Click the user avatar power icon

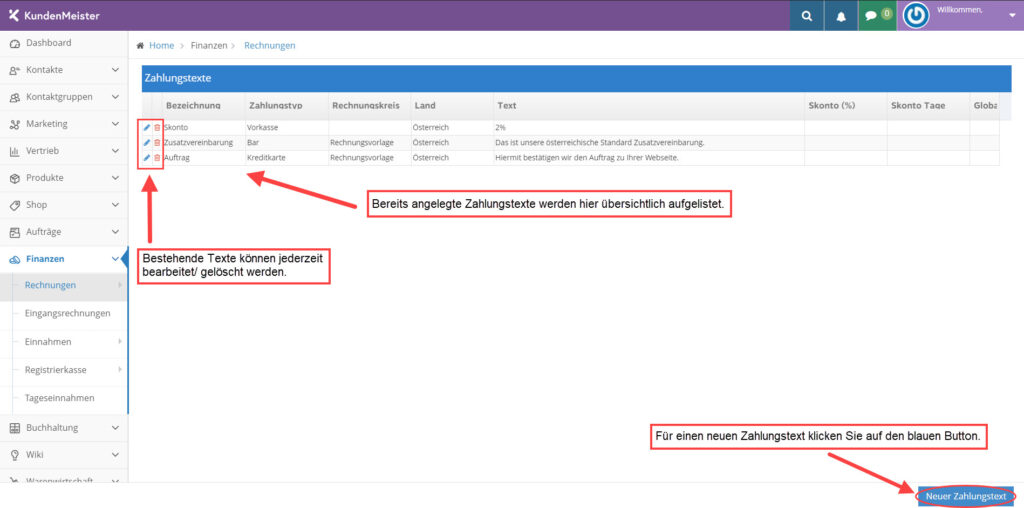click(916, 16)
